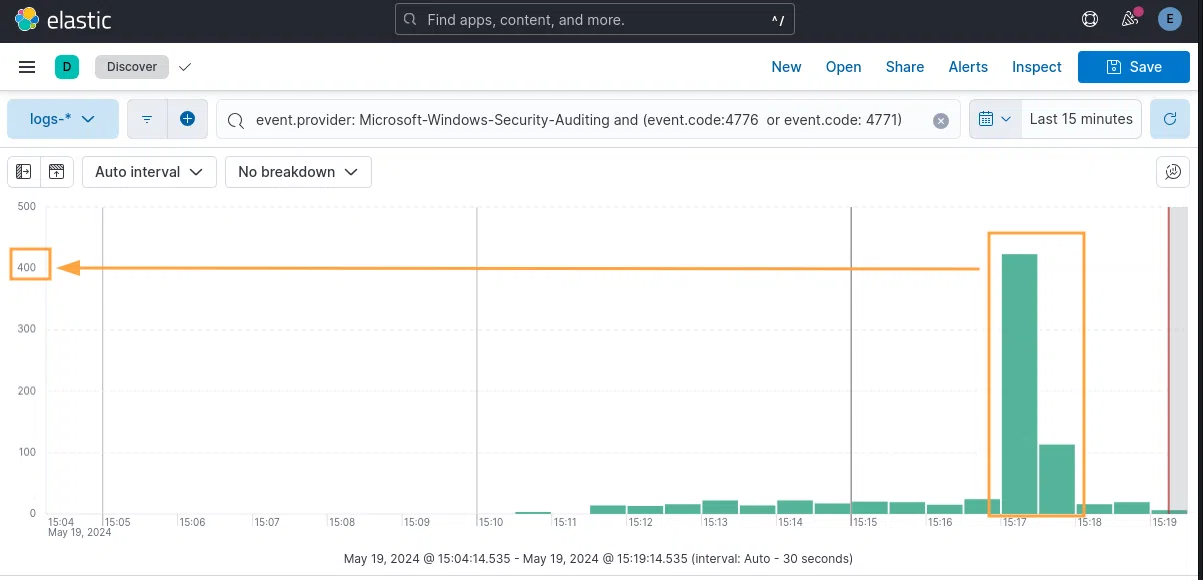The height and width of the screenshot is (580, 1203).
Task: Open the calendar quick time menu
Action: [995, 119]
